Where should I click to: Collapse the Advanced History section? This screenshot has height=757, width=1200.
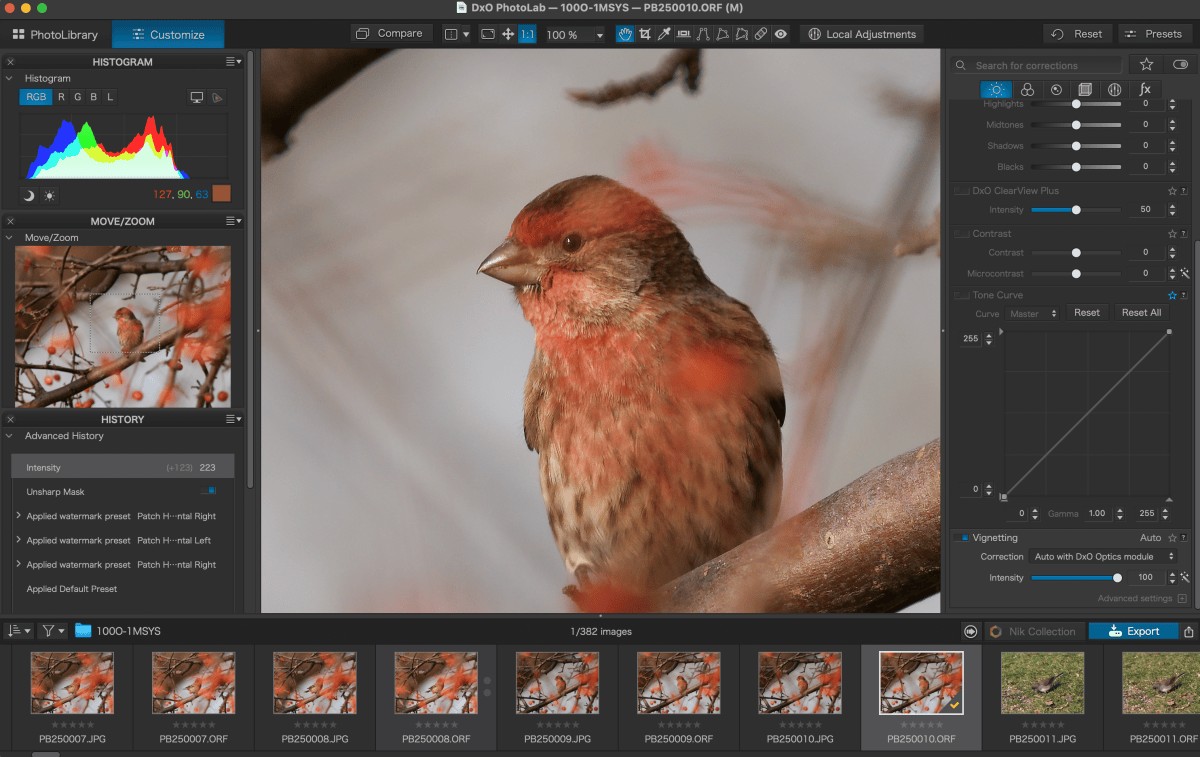click(x=10, y=436)
